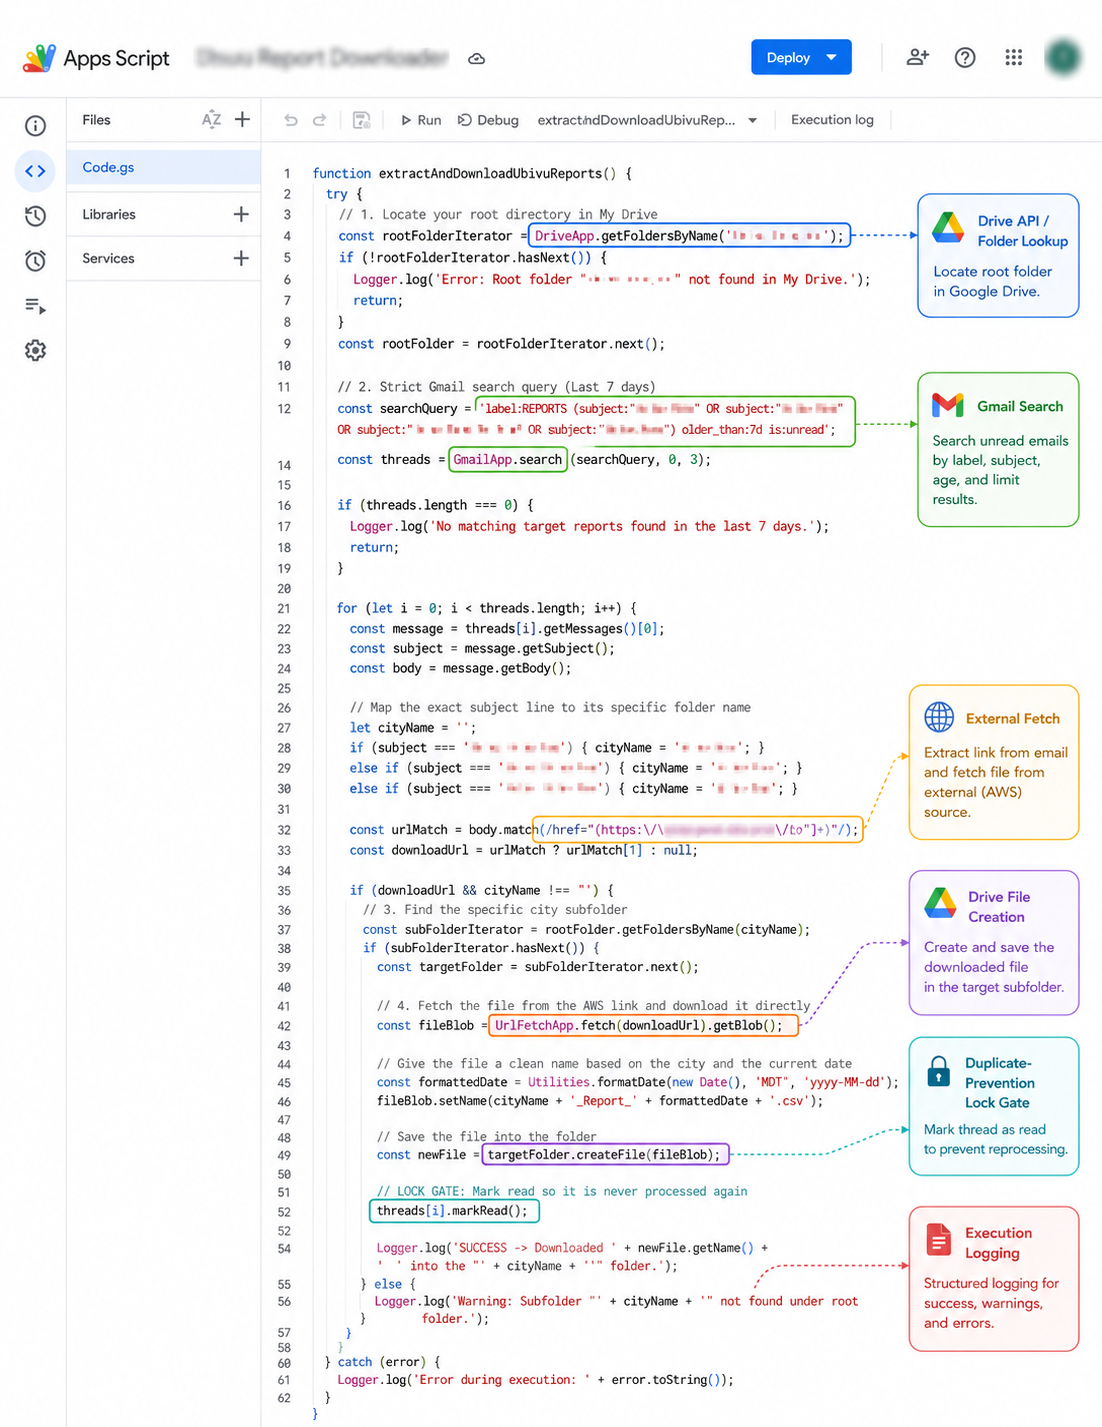Debug the selected function
Image resolution: width=1102 pixels, height=1427 pixels.
point(488,120)
